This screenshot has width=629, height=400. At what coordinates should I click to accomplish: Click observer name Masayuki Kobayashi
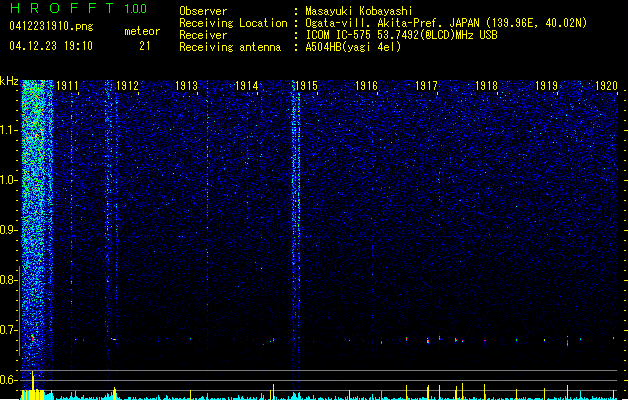point(359,11)
